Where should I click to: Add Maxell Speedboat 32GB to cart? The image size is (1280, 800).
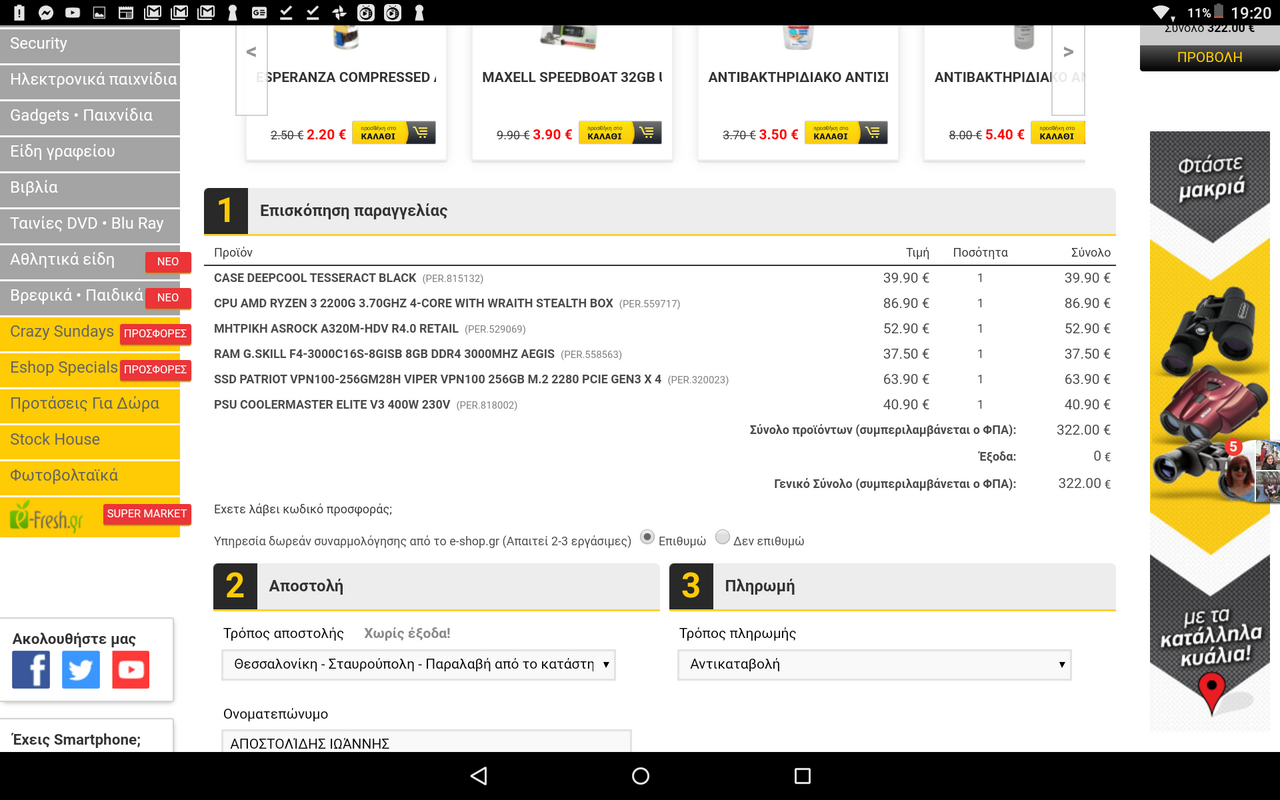(x=619, y=132)
